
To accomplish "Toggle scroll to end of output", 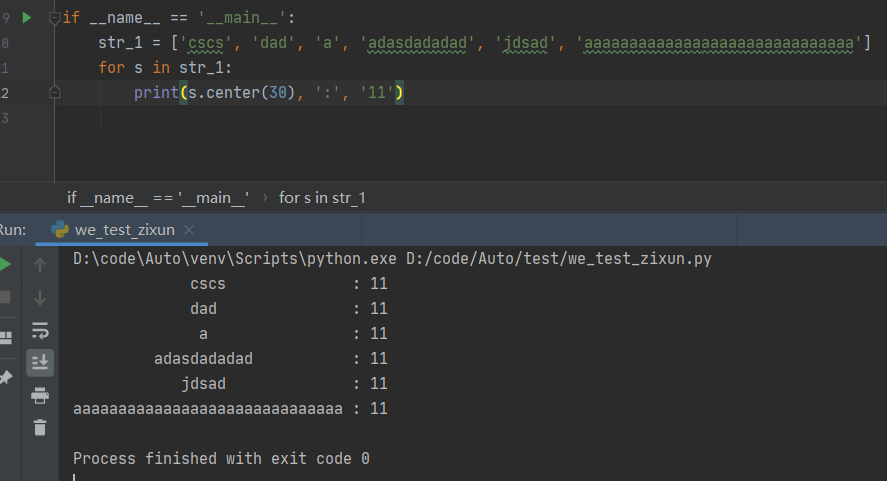I will tap(40, 362).
